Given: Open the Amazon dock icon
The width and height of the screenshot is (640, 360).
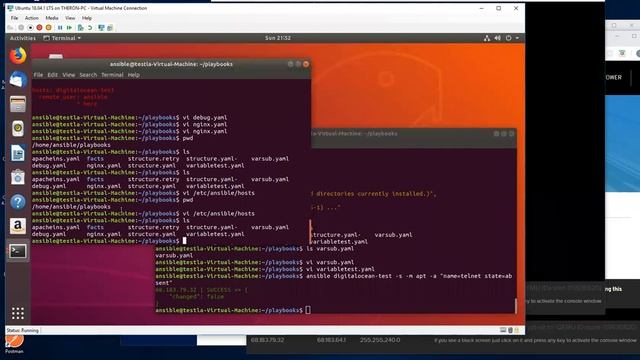Looking at the screenshot, I should pos(18,226).
